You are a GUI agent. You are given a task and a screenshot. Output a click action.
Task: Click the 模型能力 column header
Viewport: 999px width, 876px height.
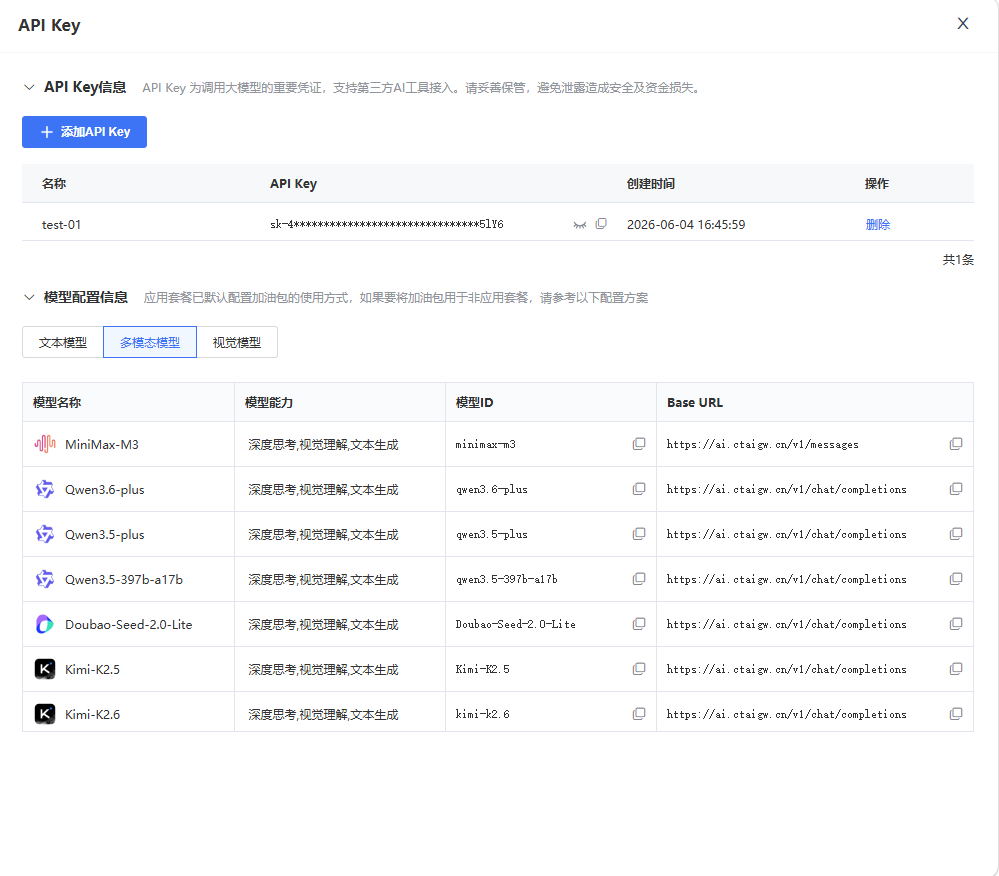[269, 403]
